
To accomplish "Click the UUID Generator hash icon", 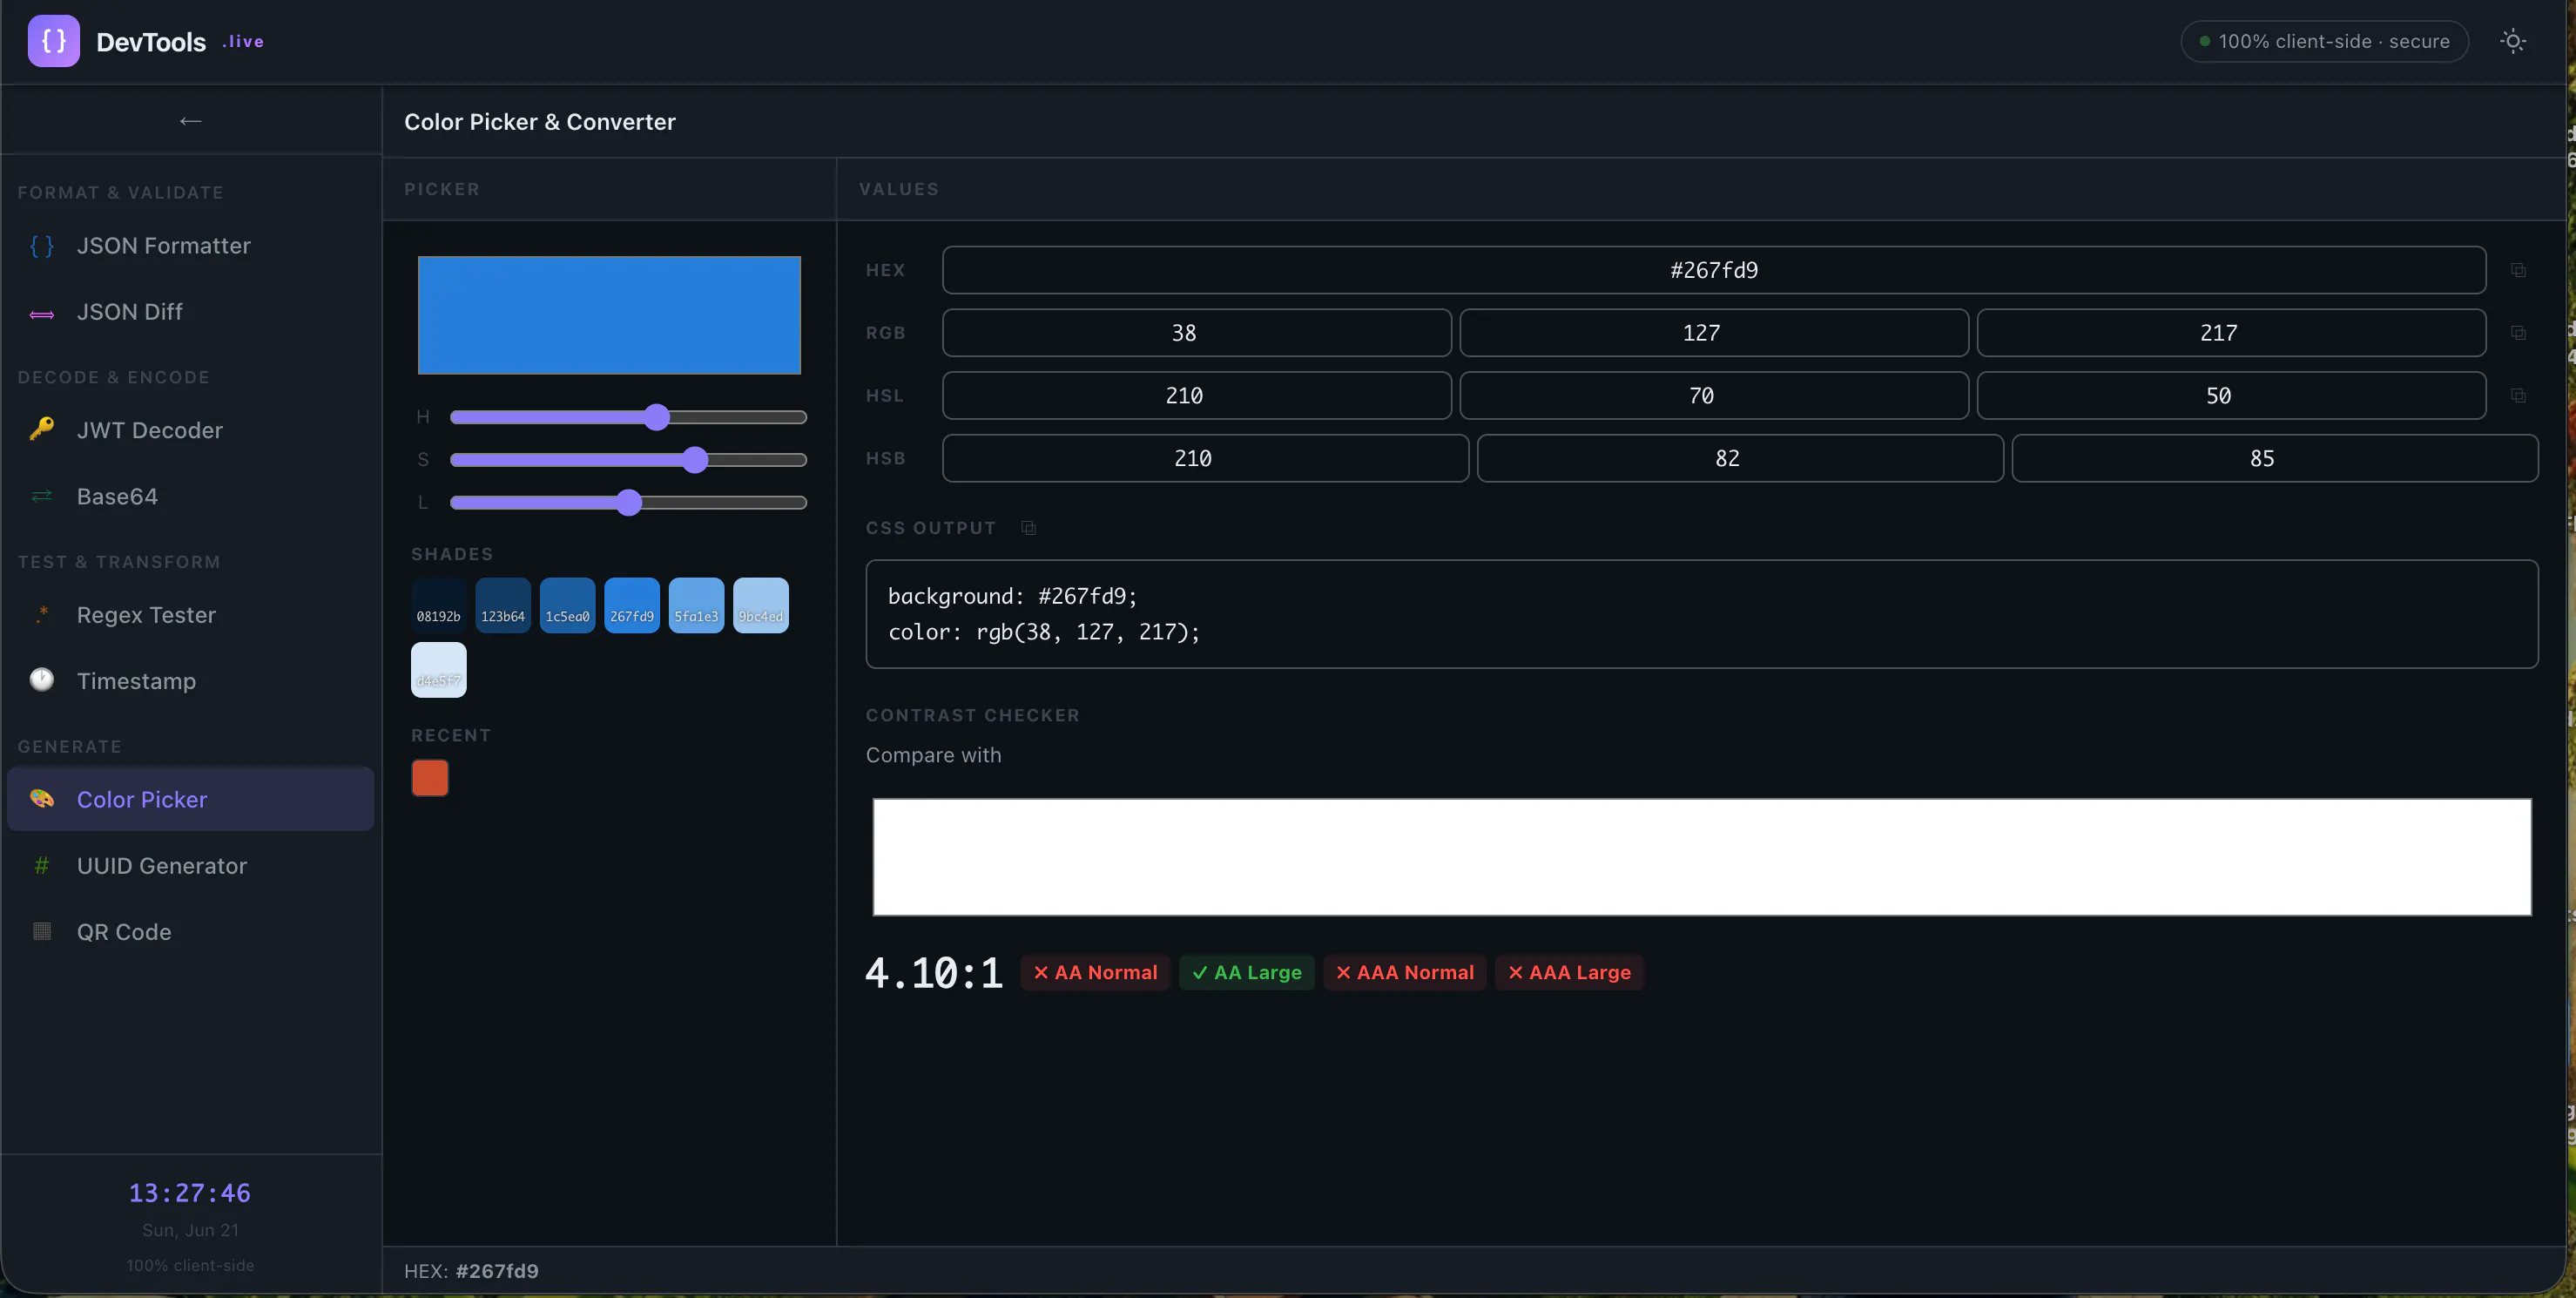I will [x=42, y=866].
